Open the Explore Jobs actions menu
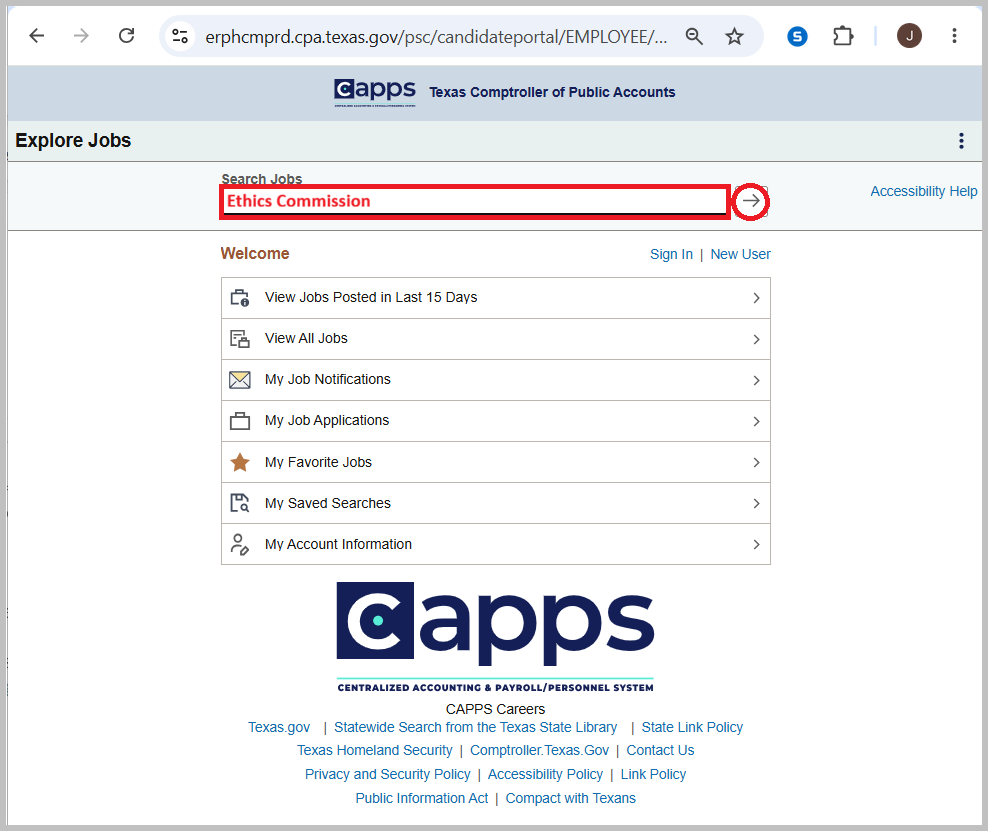Viewport: 988px width, 831px height. tap(961, 140)
